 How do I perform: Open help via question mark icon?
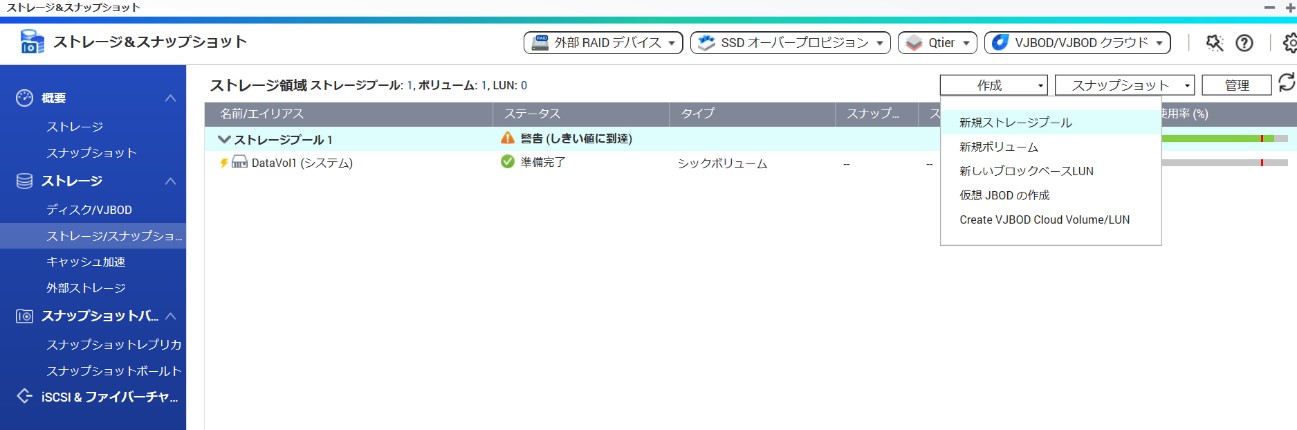click(x=1244, y=43)
